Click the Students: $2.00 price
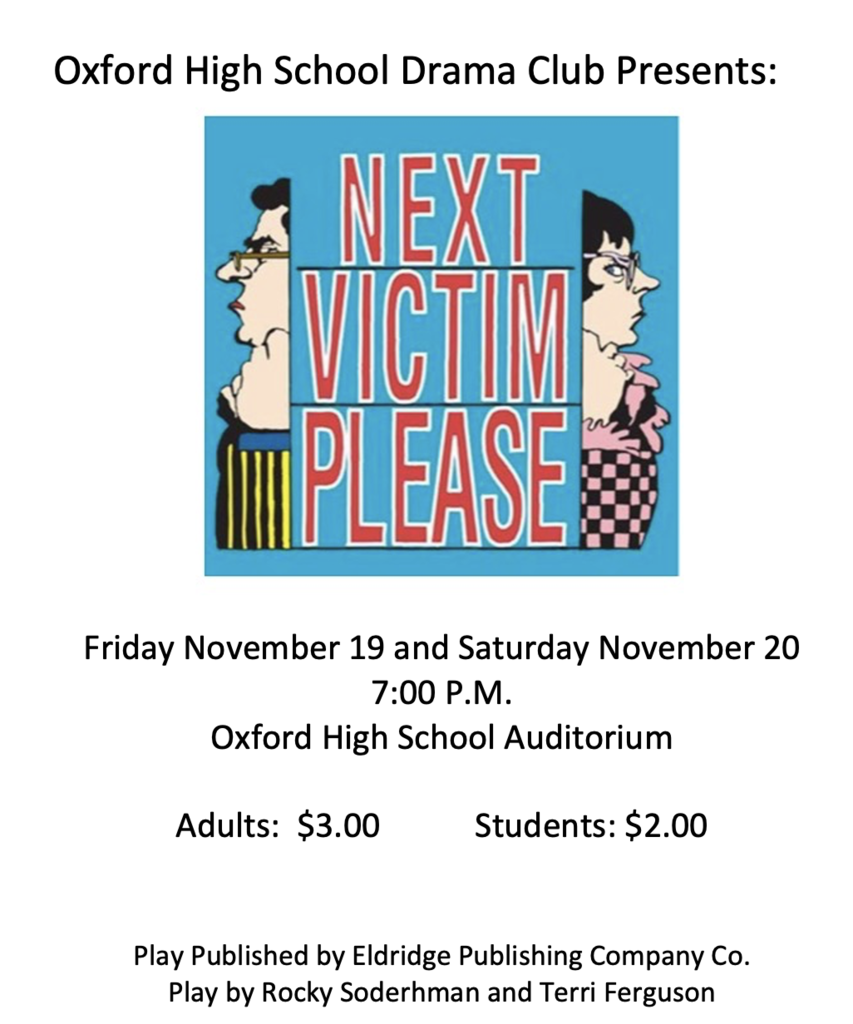The width and height of the screenshot is (853, 1024). tap(590, 825)
